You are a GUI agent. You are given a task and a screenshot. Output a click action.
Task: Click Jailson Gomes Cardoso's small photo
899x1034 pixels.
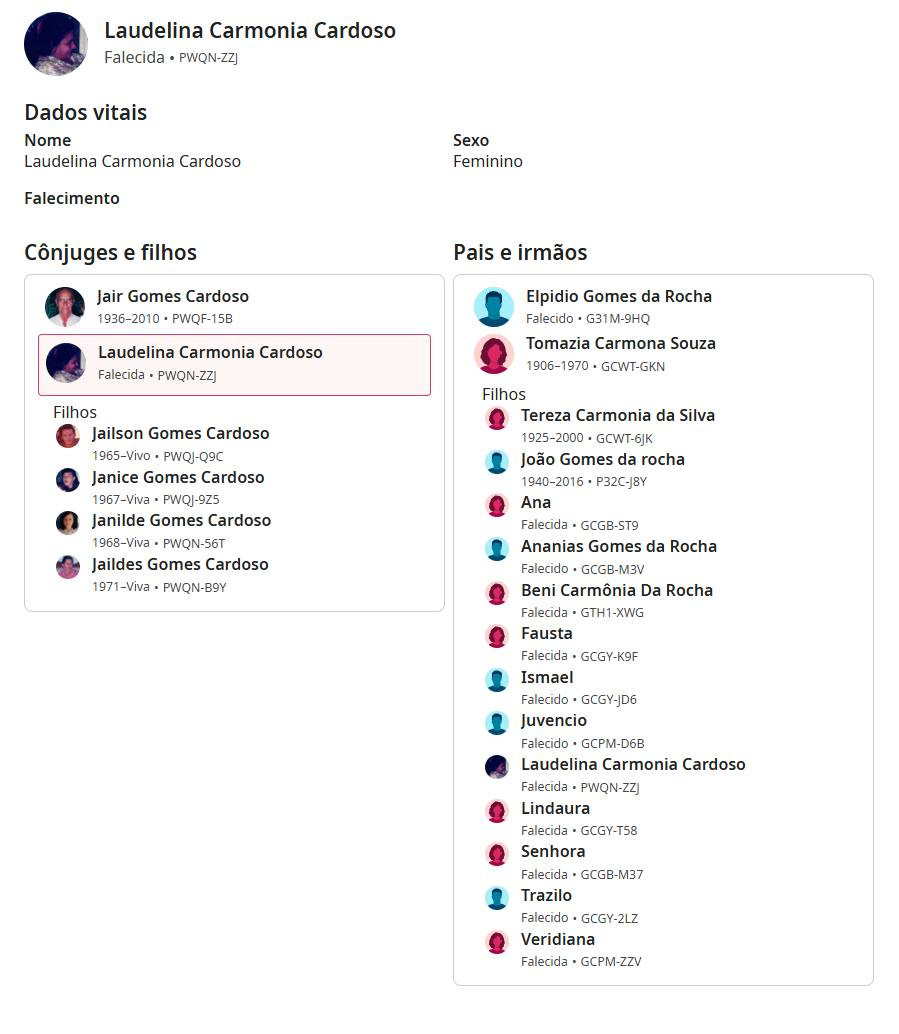68,436
